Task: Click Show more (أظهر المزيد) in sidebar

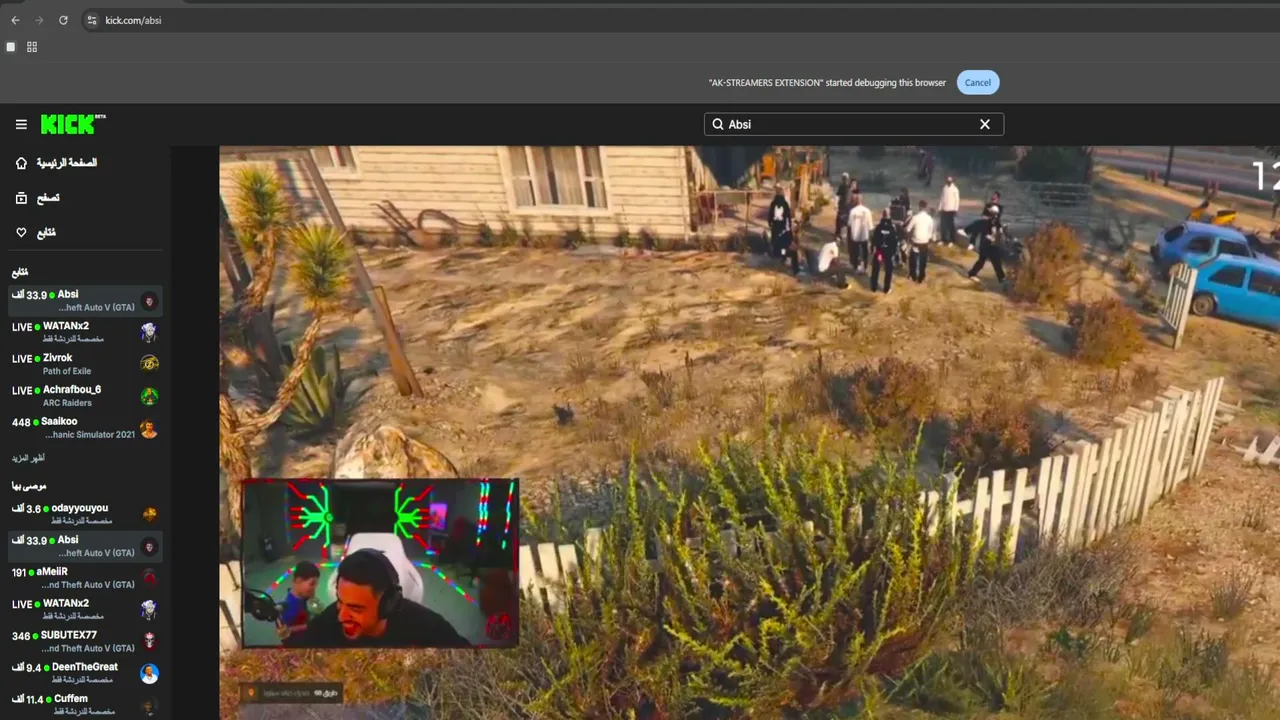Action: 28,458
